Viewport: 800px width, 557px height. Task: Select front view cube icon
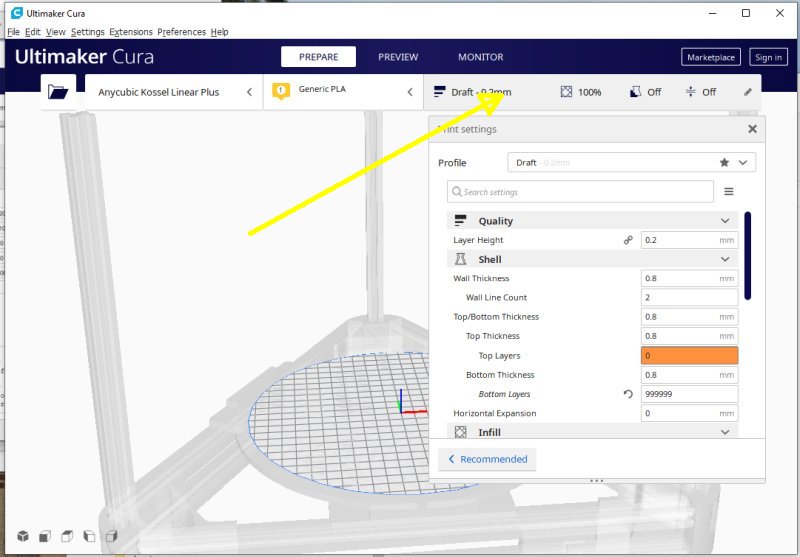click(45, 536)
